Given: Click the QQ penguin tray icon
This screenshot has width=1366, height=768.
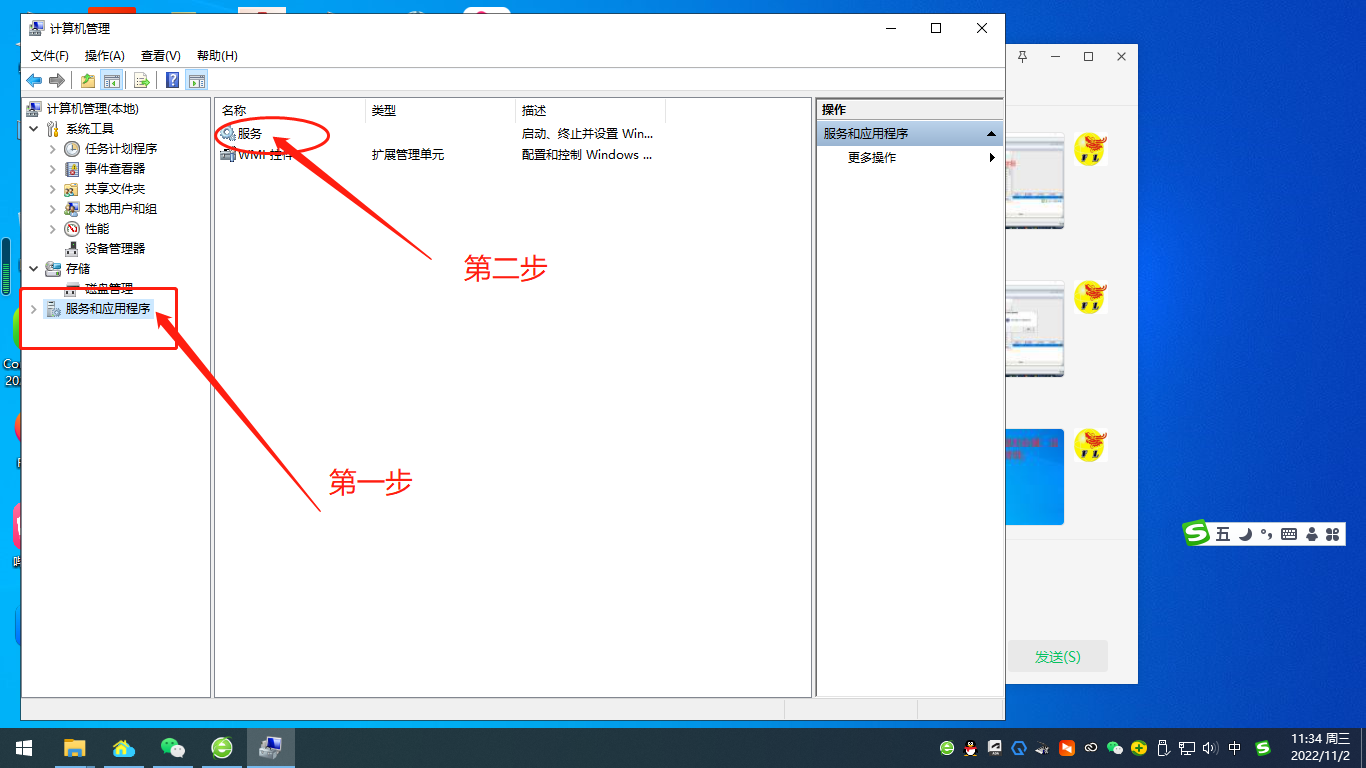Looking at the screenshot, I should tap(970, 748).
